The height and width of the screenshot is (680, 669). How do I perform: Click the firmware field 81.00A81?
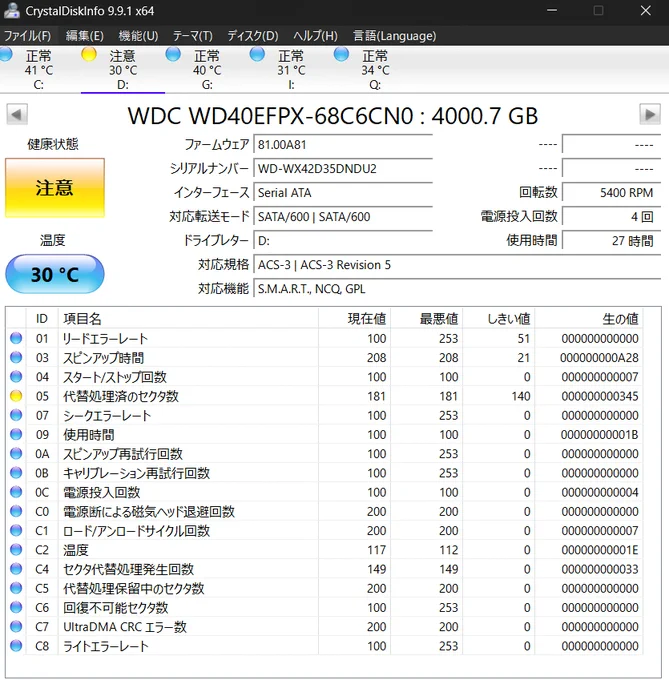(x=343, y=144)
